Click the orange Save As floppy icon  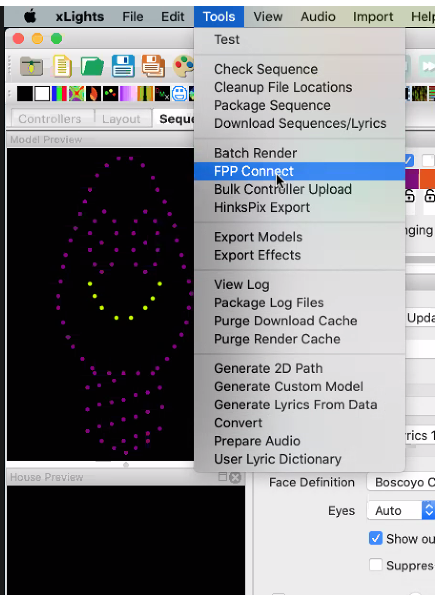153,66
